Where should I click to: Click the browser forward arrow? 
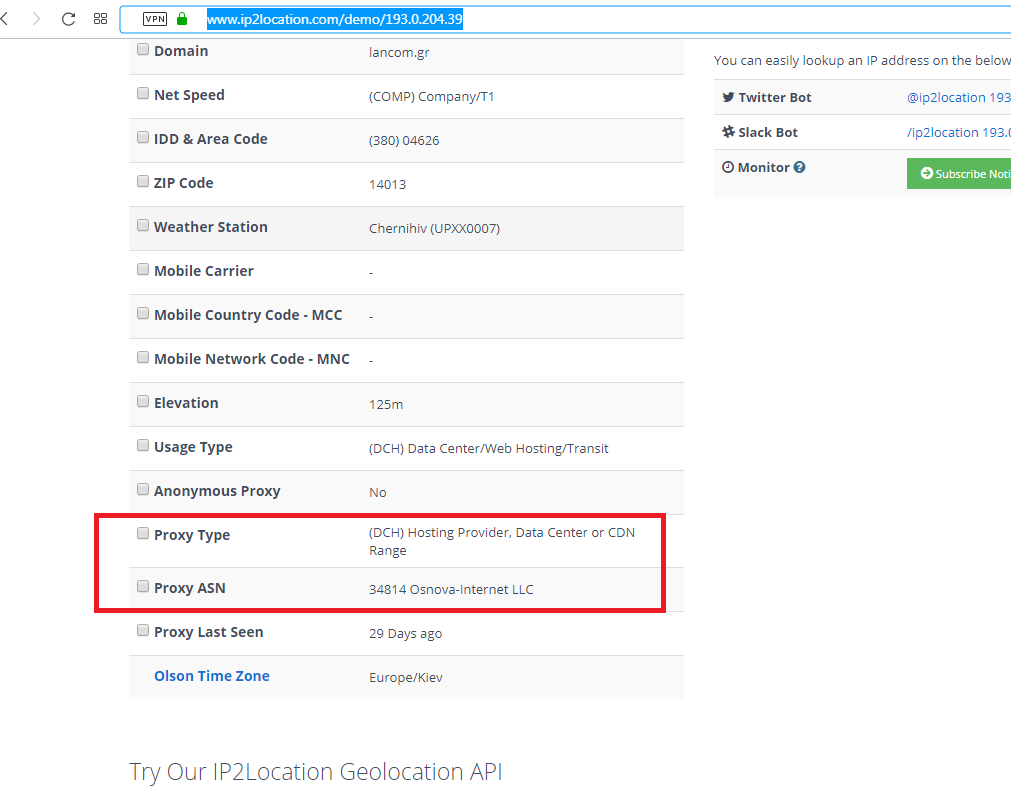tap(36, 19)
